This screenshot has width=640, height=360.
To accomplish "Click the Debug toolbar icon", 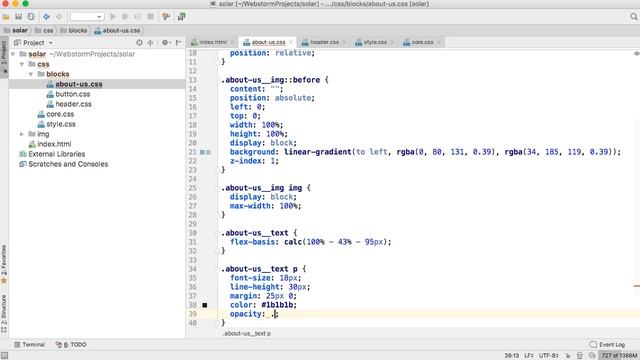I will coord(125,17).
